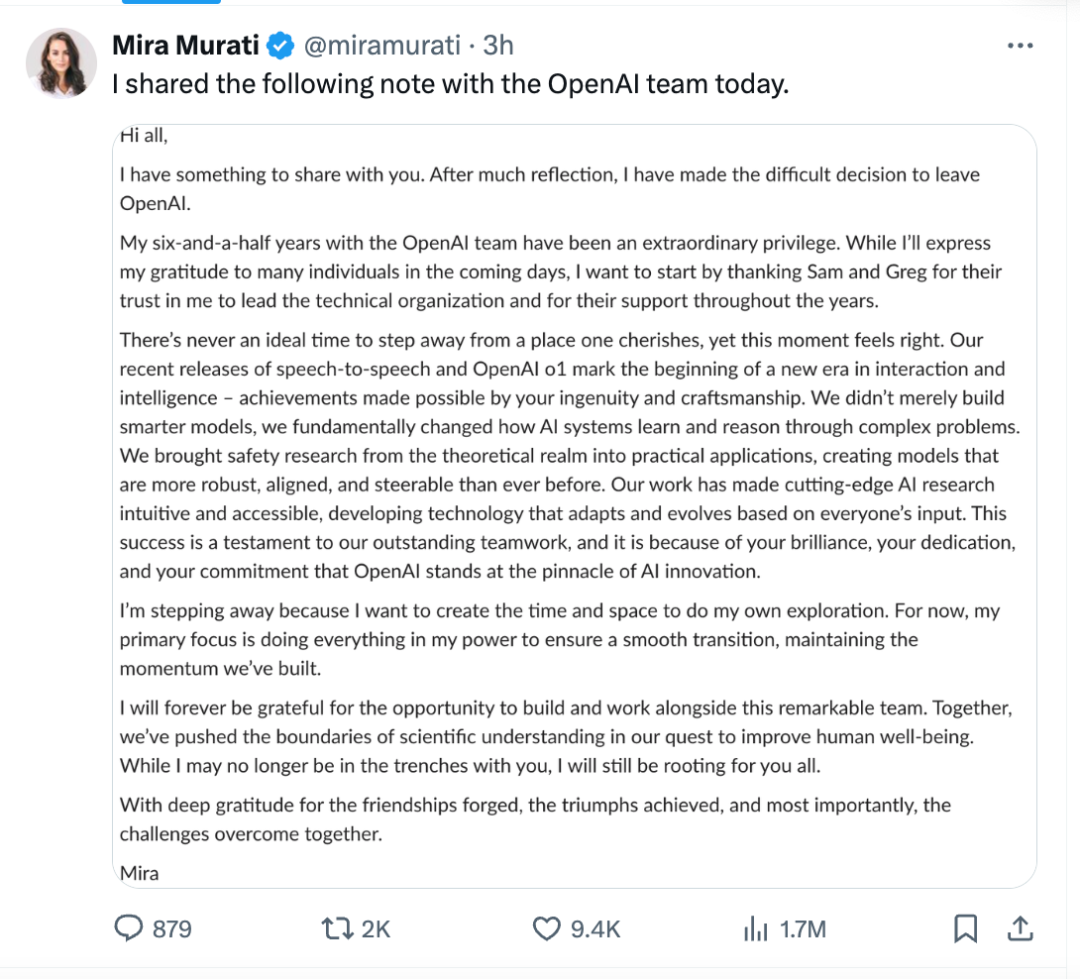Click the share upload icon

tap(1020, 929)
